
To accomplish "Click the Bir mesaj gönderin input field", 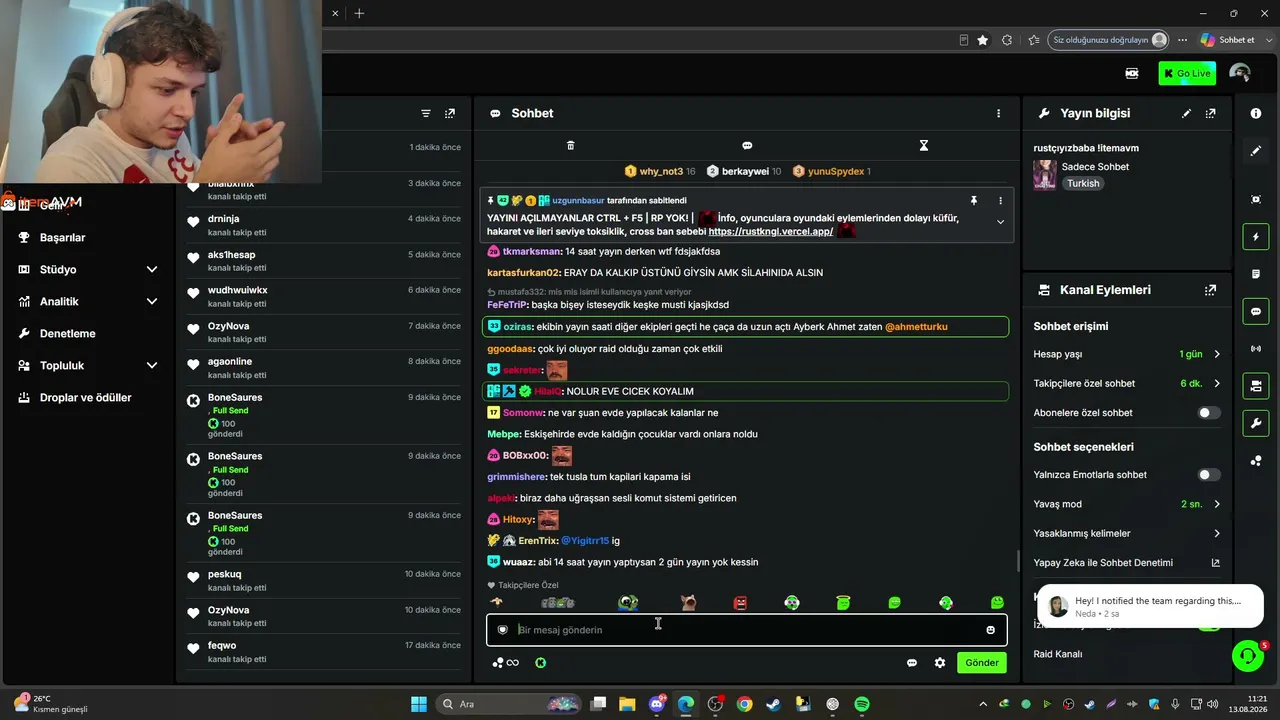I will [x=746, y=630].
